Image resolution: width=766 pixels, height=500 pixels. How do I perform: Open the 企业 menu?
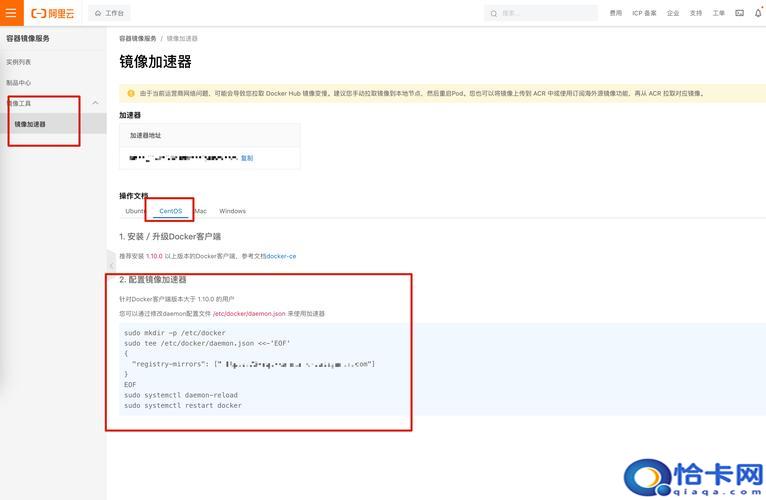[673, 13]
